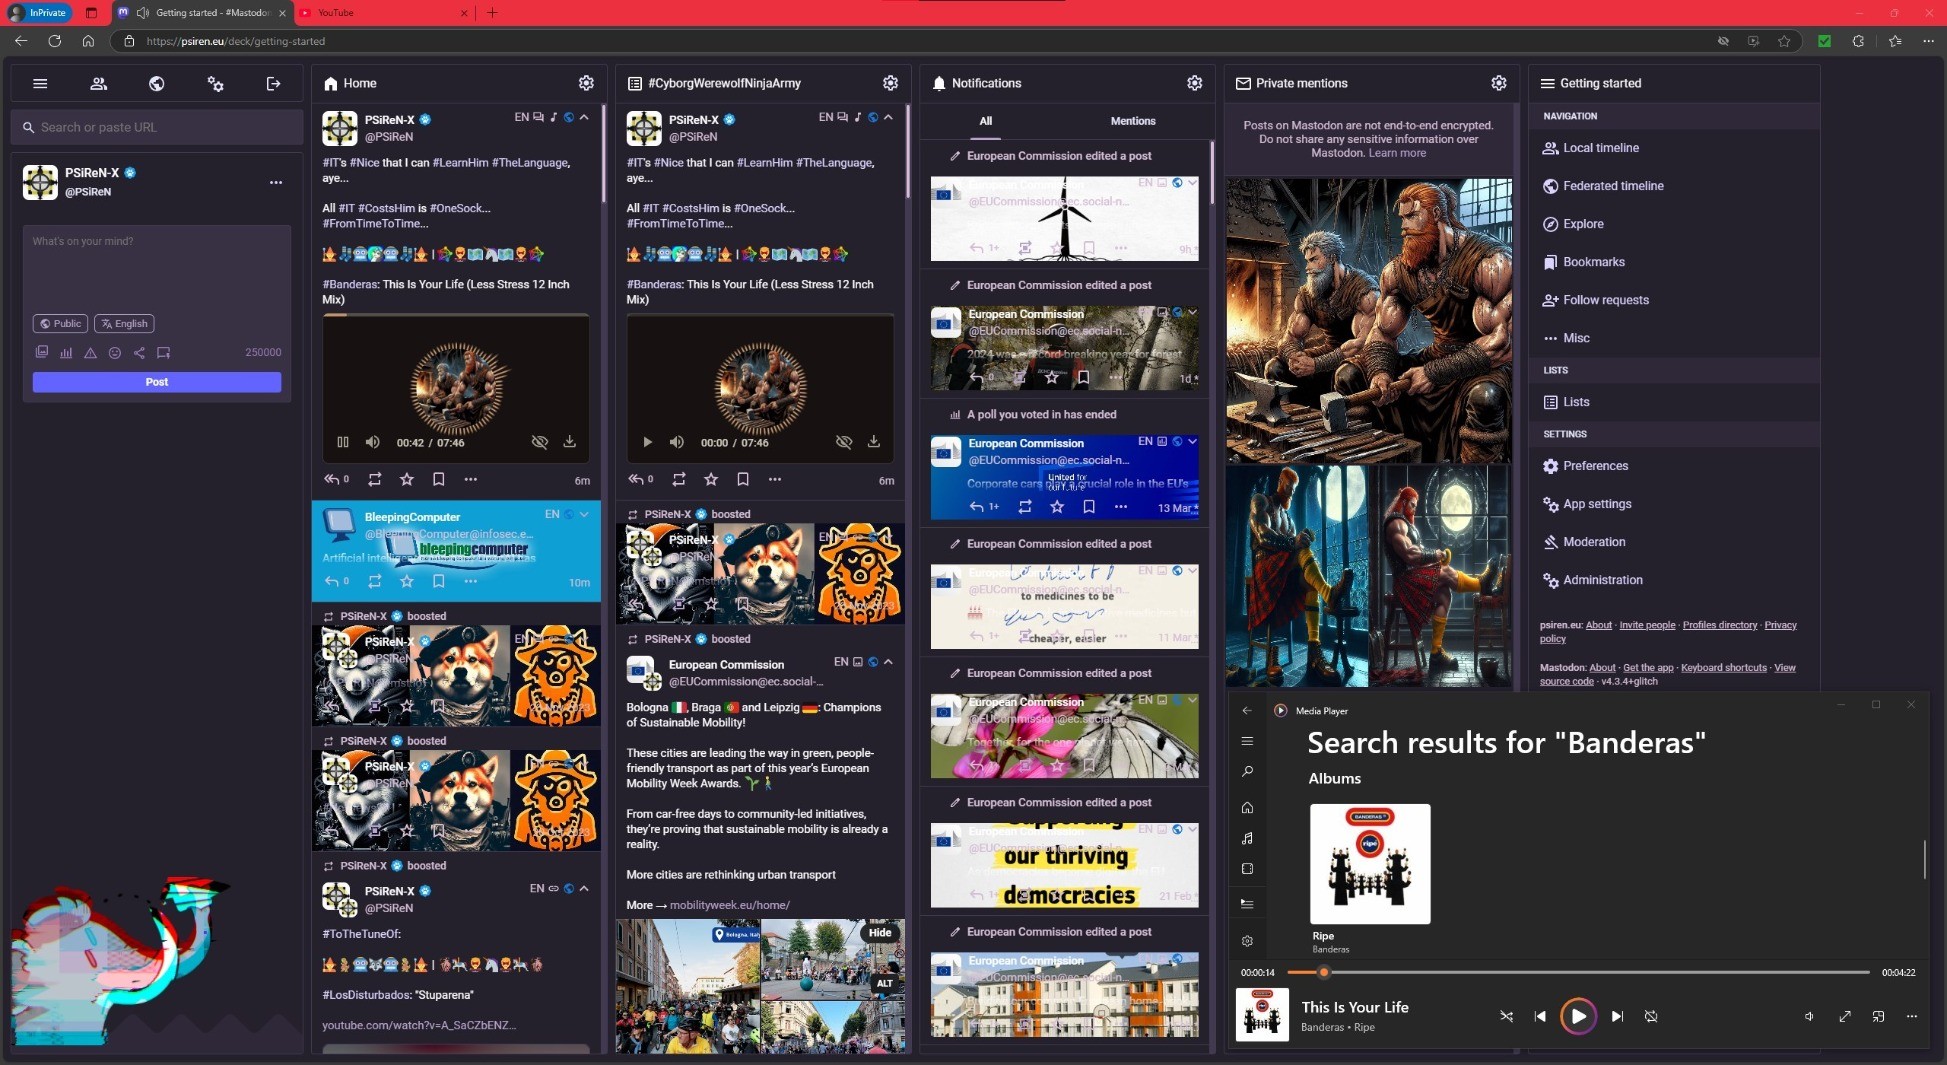Favourite the top #CyborgWerewolfNinjaArmy post
The width and height of the screenshot is (1947, 1065).
click(x=711, y=480)
